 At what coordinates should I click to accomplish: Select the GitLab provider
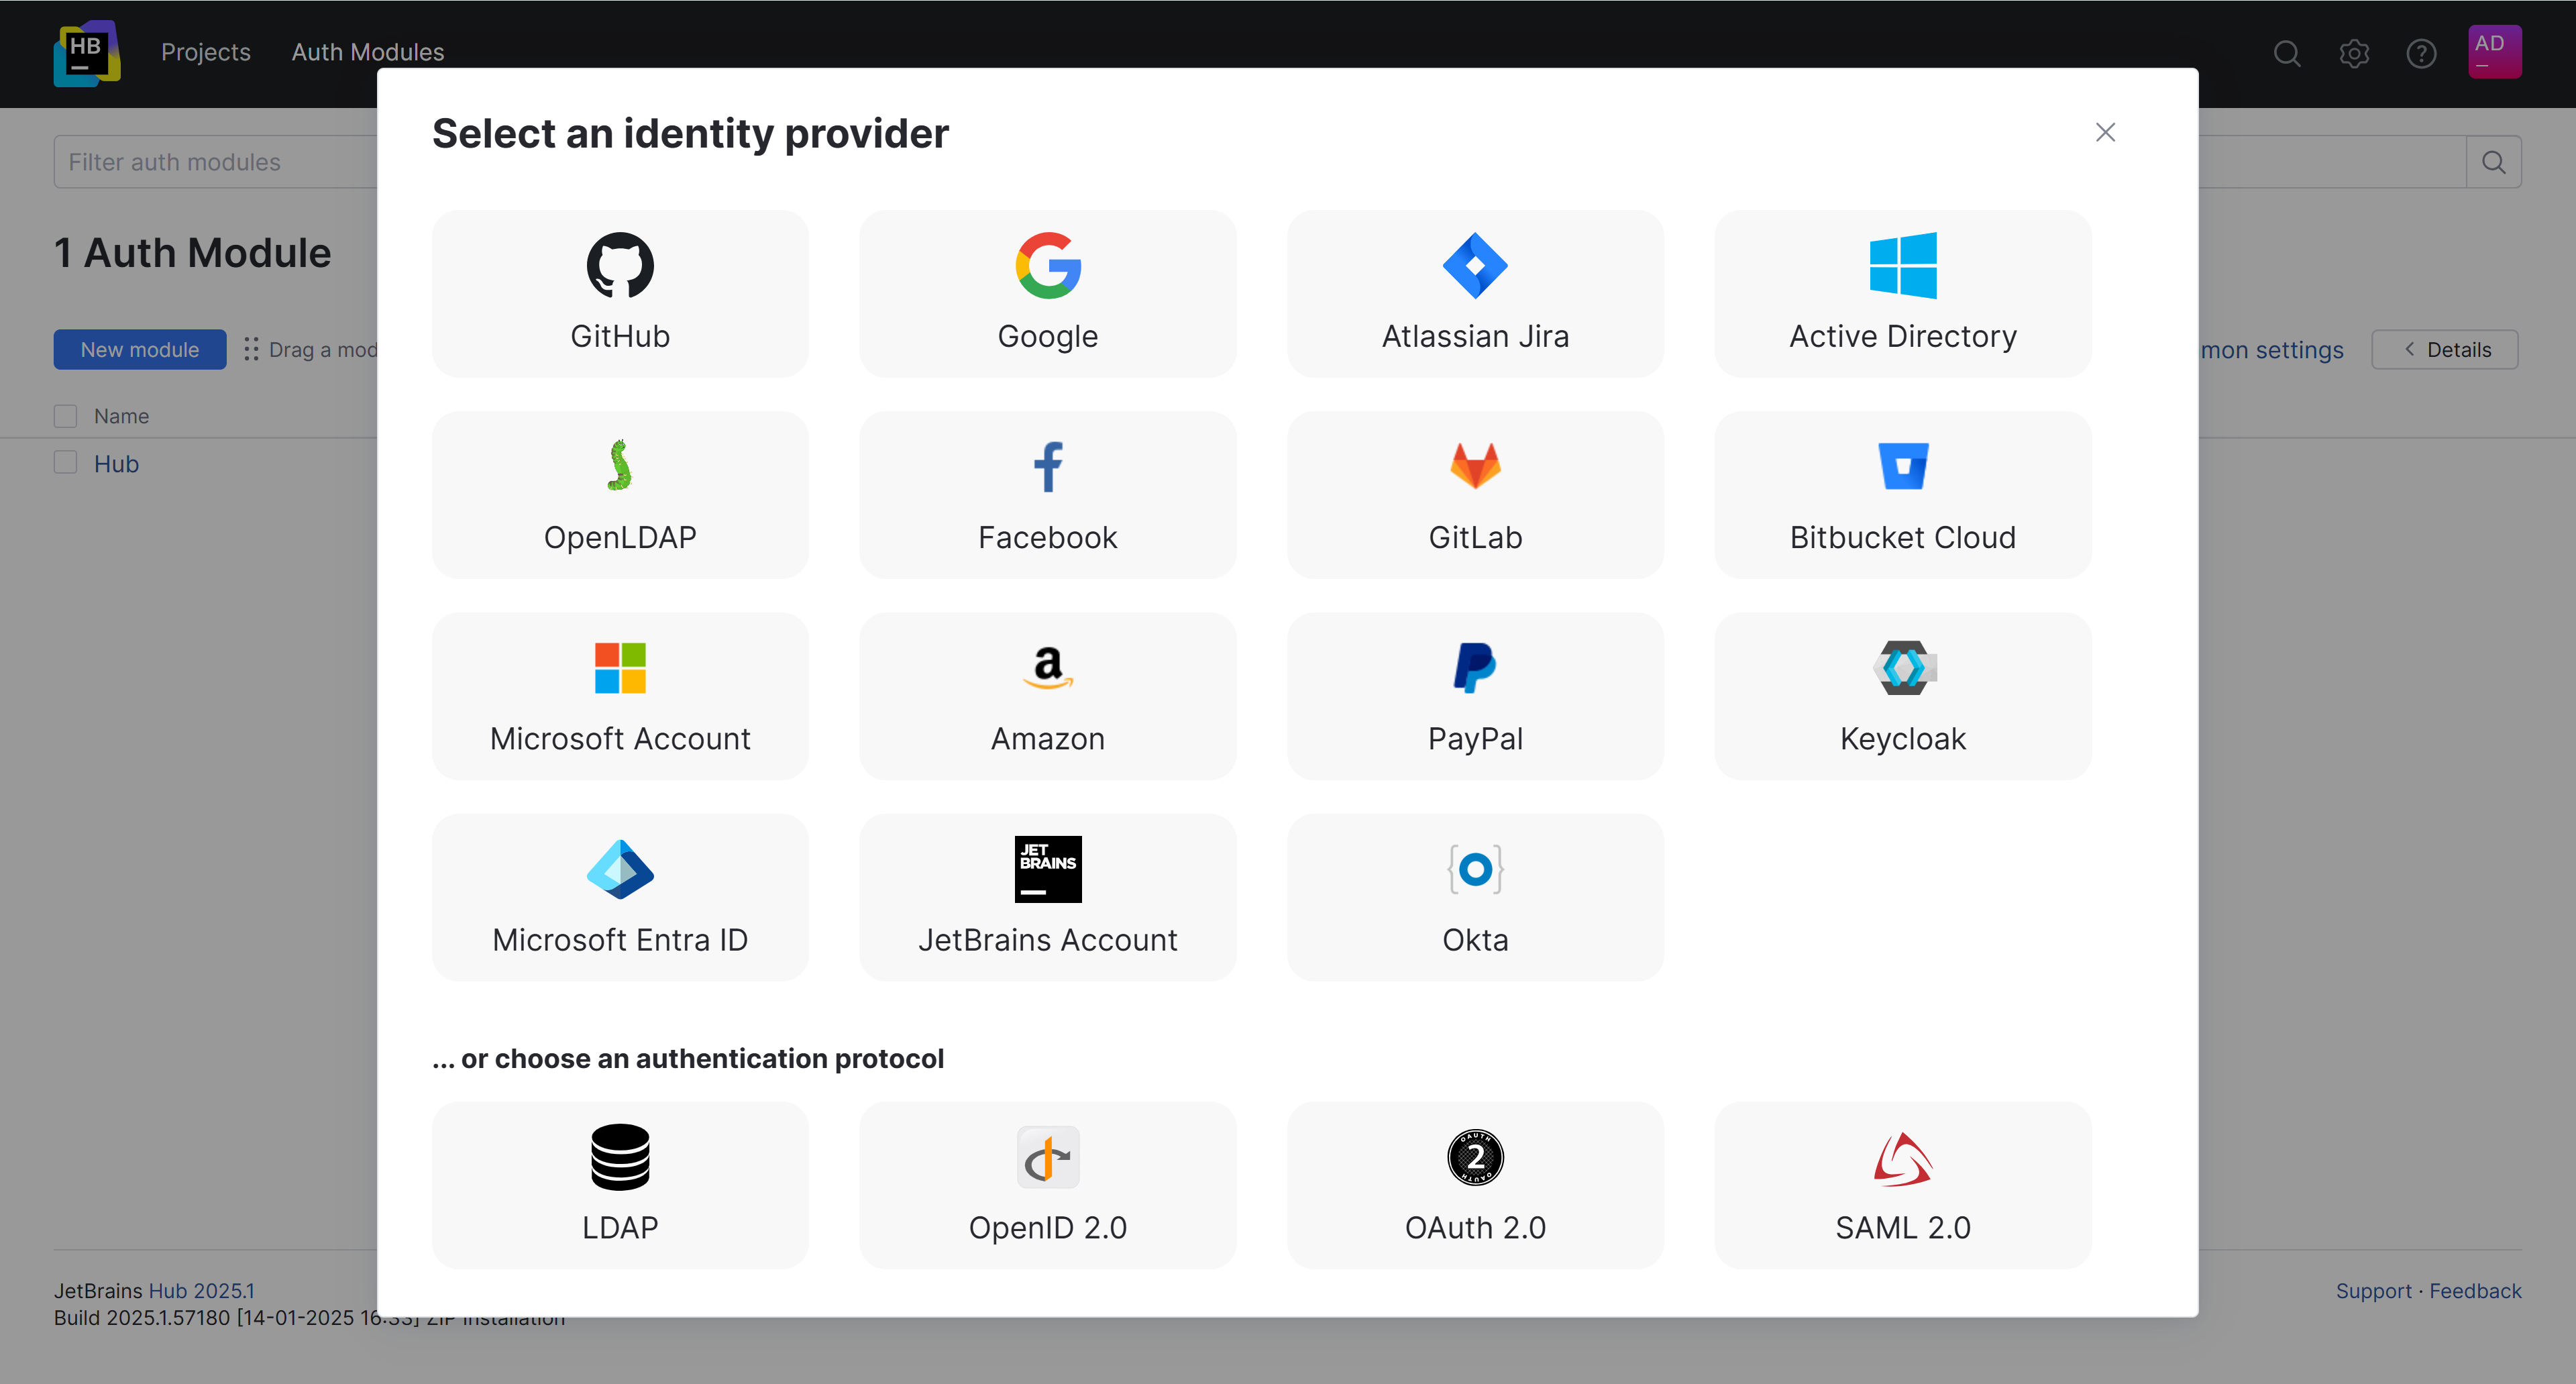1474,495
